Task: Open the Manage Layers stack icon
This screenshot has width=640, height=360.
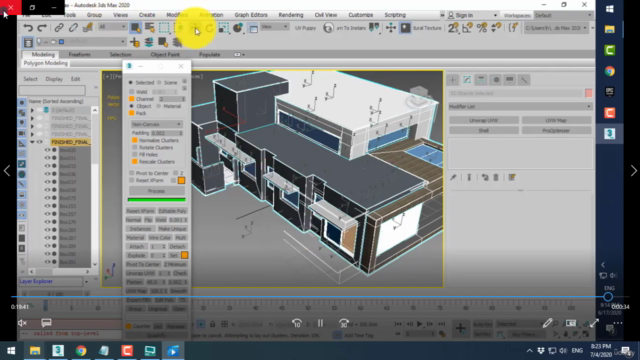Action: pyautogui.click(x=149, y=42)
